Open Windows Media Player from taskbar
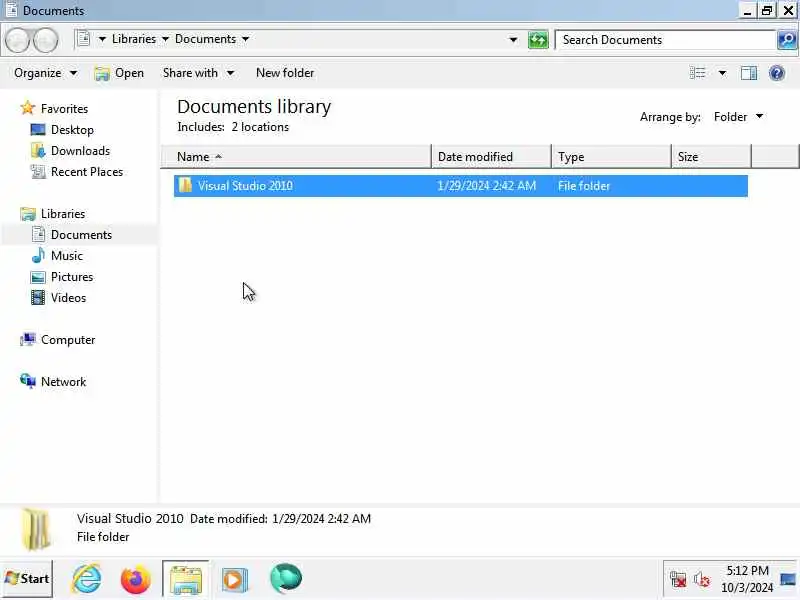The width and height of the screenshot is (800, 600). coord(235,580)
